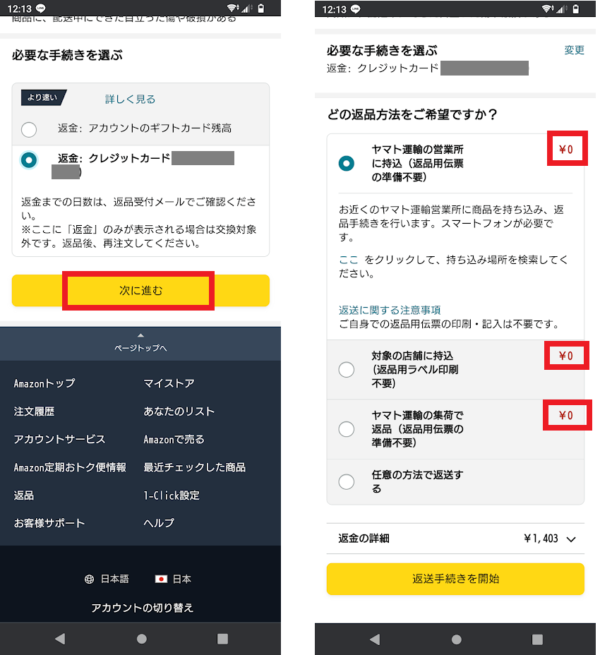Tap the home circle on left phone
Screen dimensions: 600x655
[x=142, y=639]
